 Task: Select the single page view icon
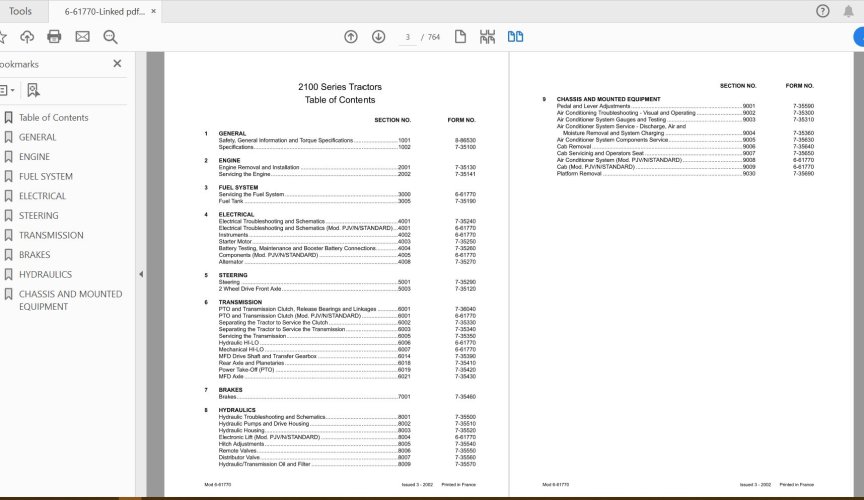(460, 37)
